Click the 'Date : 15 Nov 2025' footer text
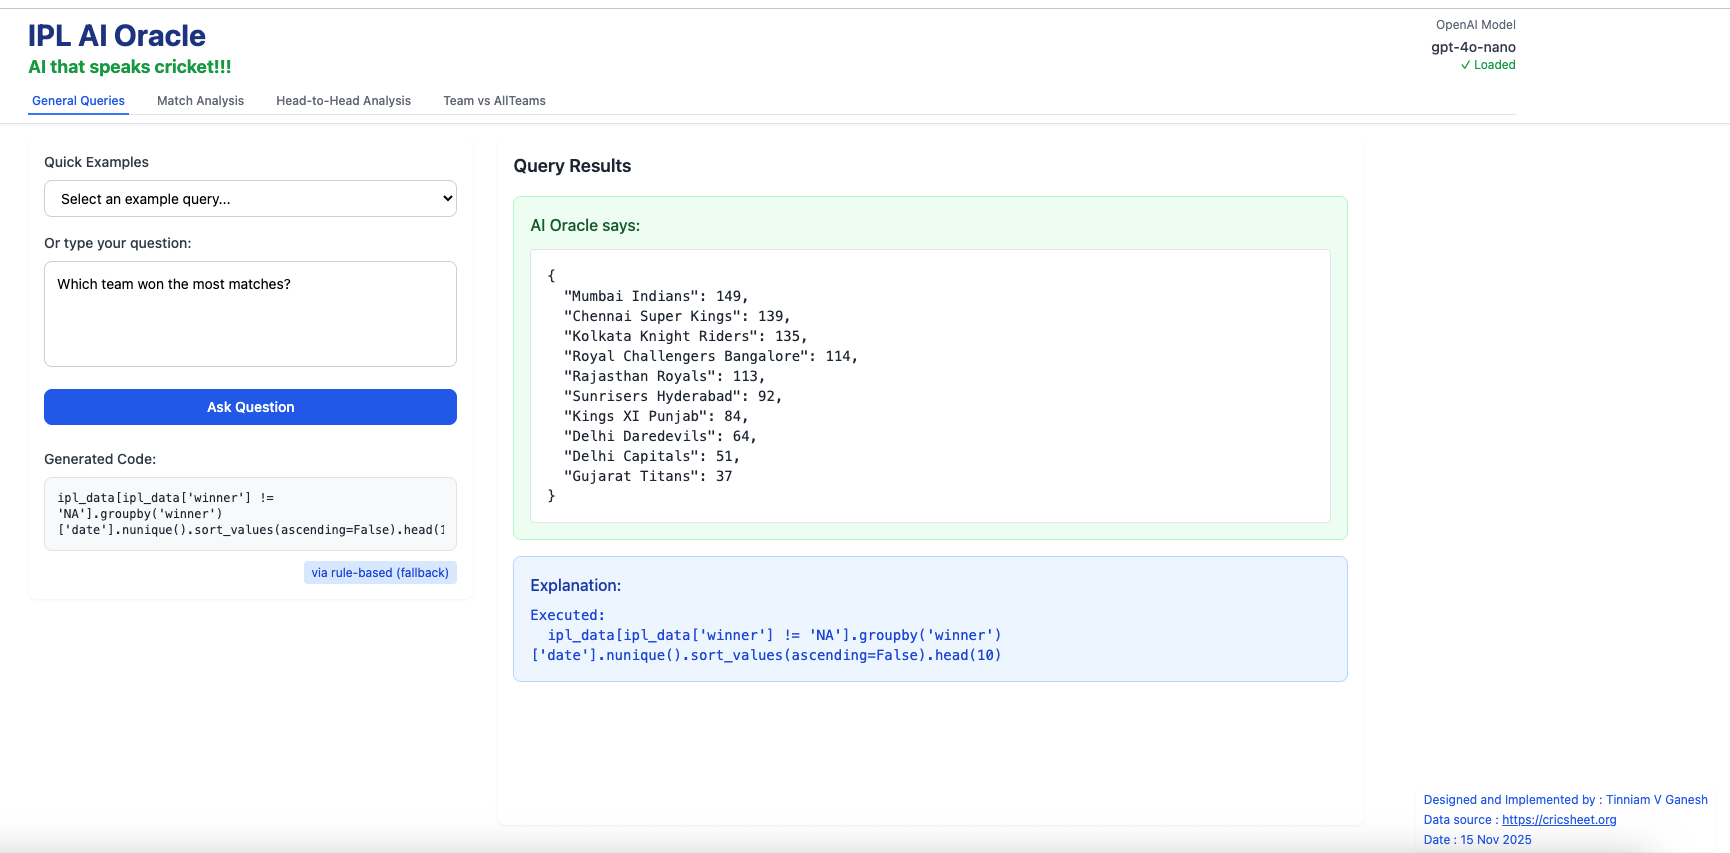 [1477, 840]
